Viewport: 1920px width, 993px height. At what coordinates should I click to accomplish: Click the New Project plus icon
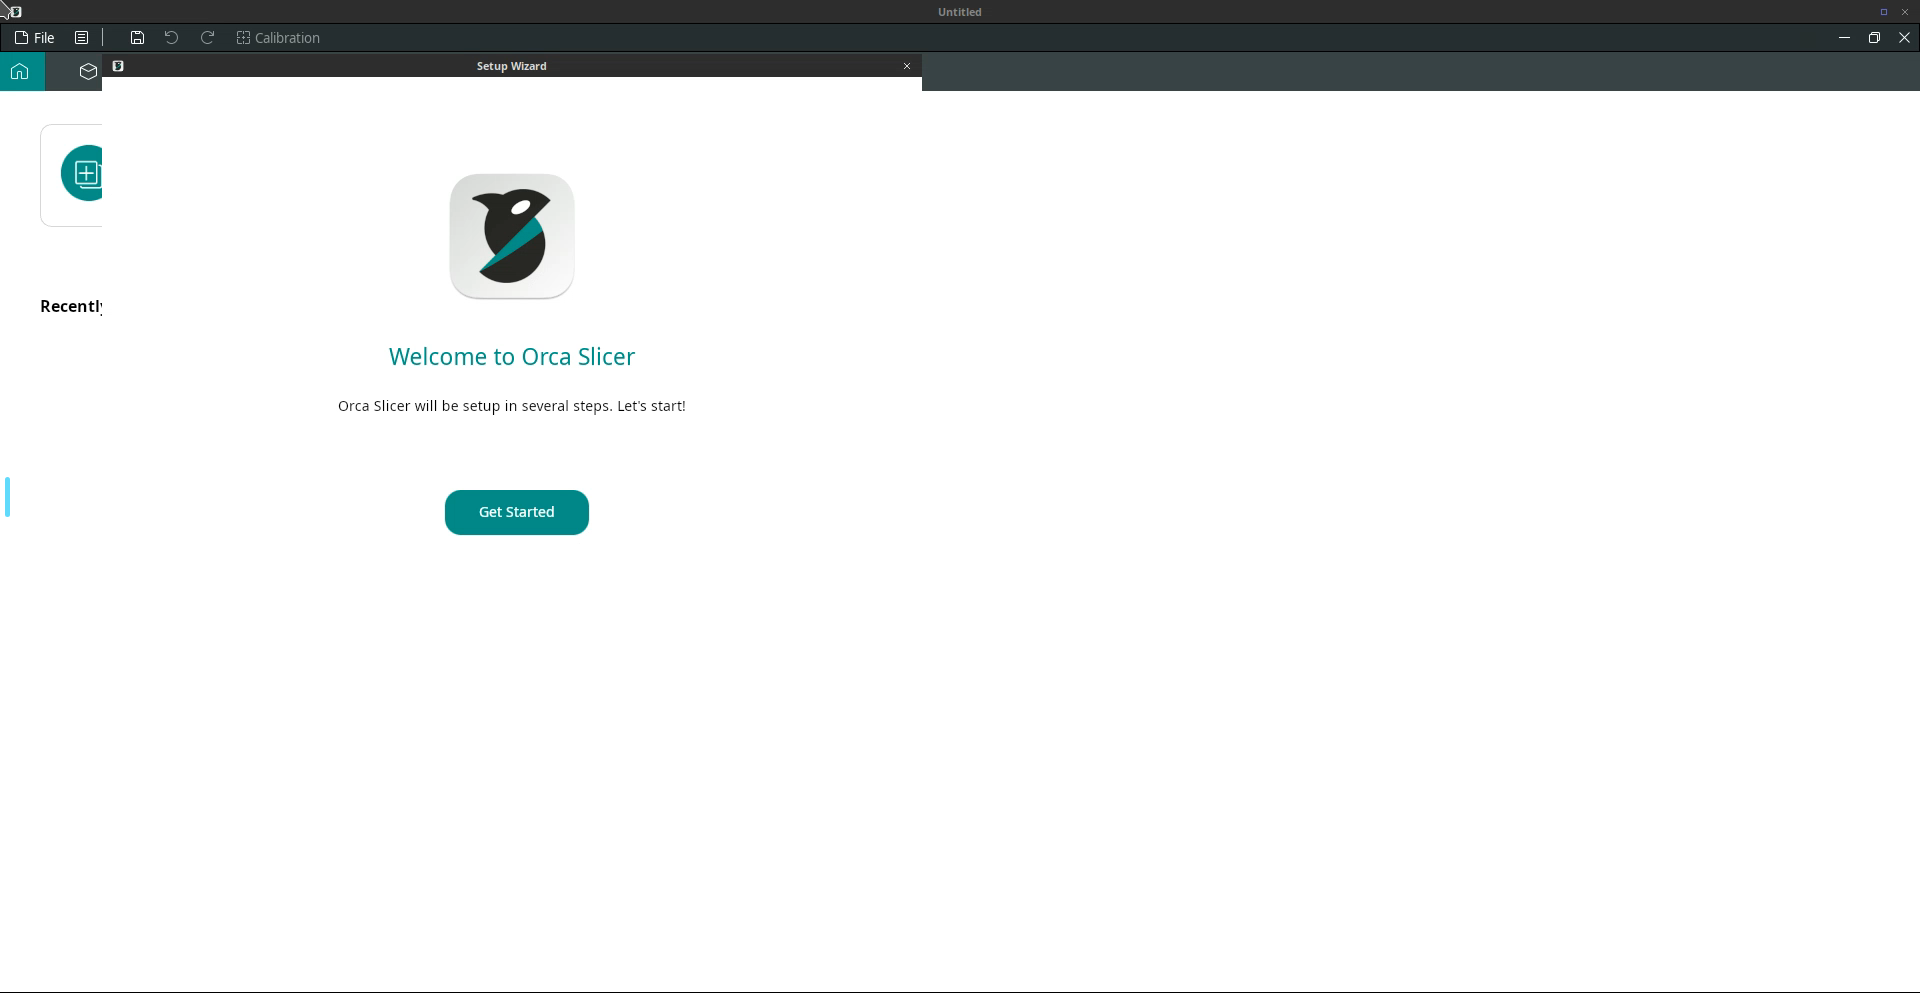point(84,174)
